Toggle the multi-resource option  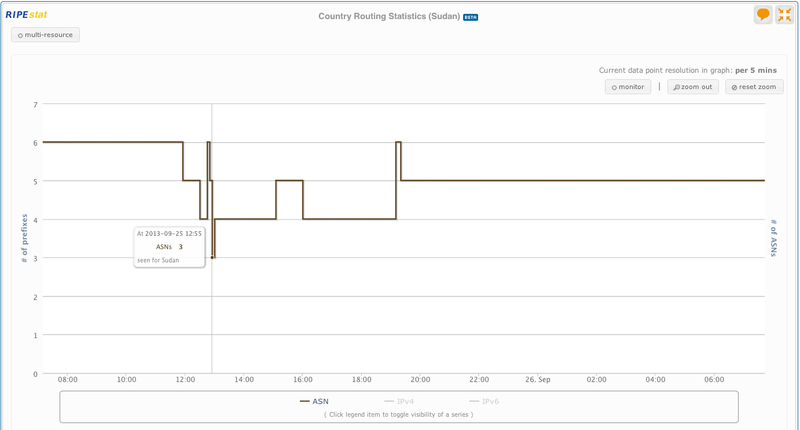point(46,35)
